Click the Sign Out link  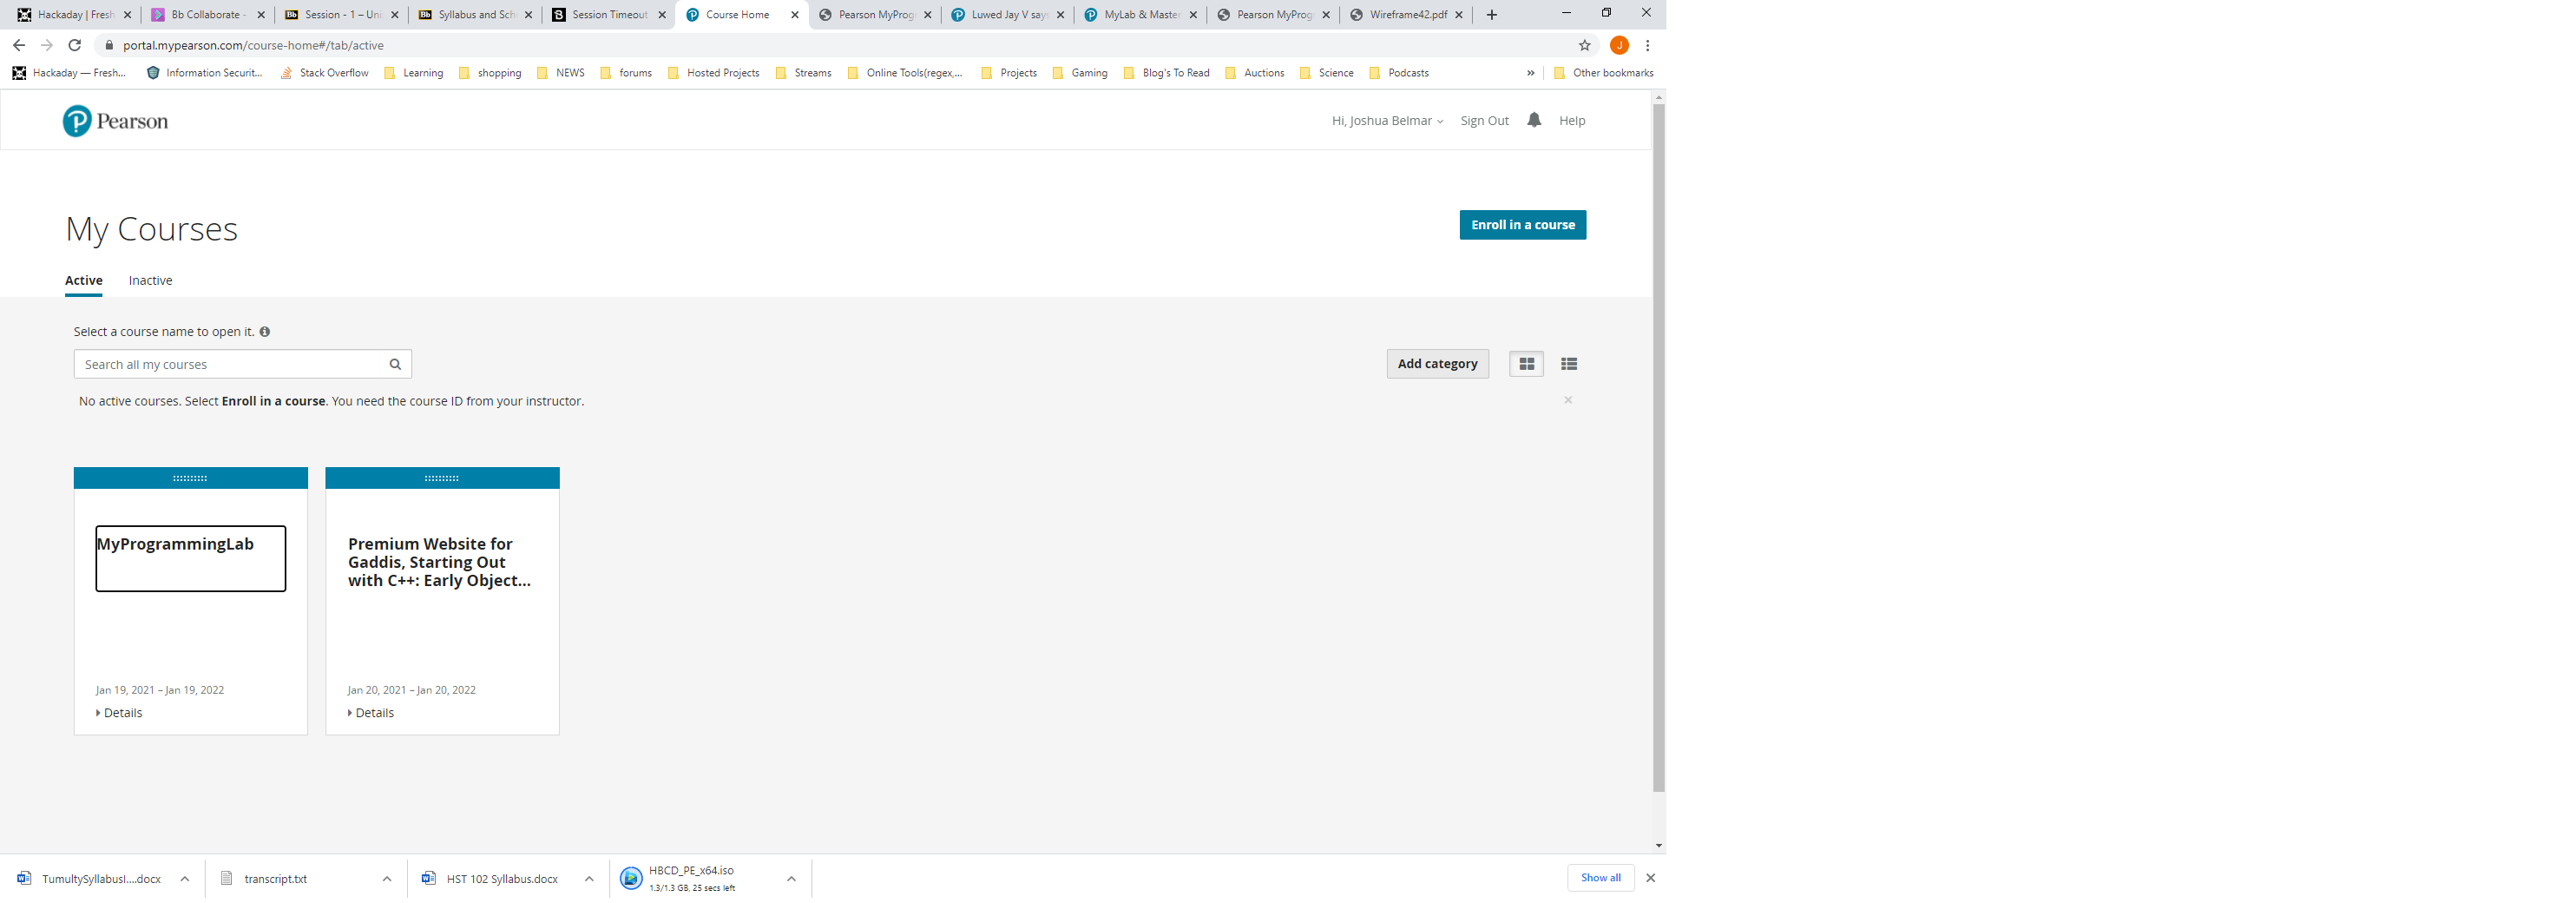click(x=1484, y=121)
